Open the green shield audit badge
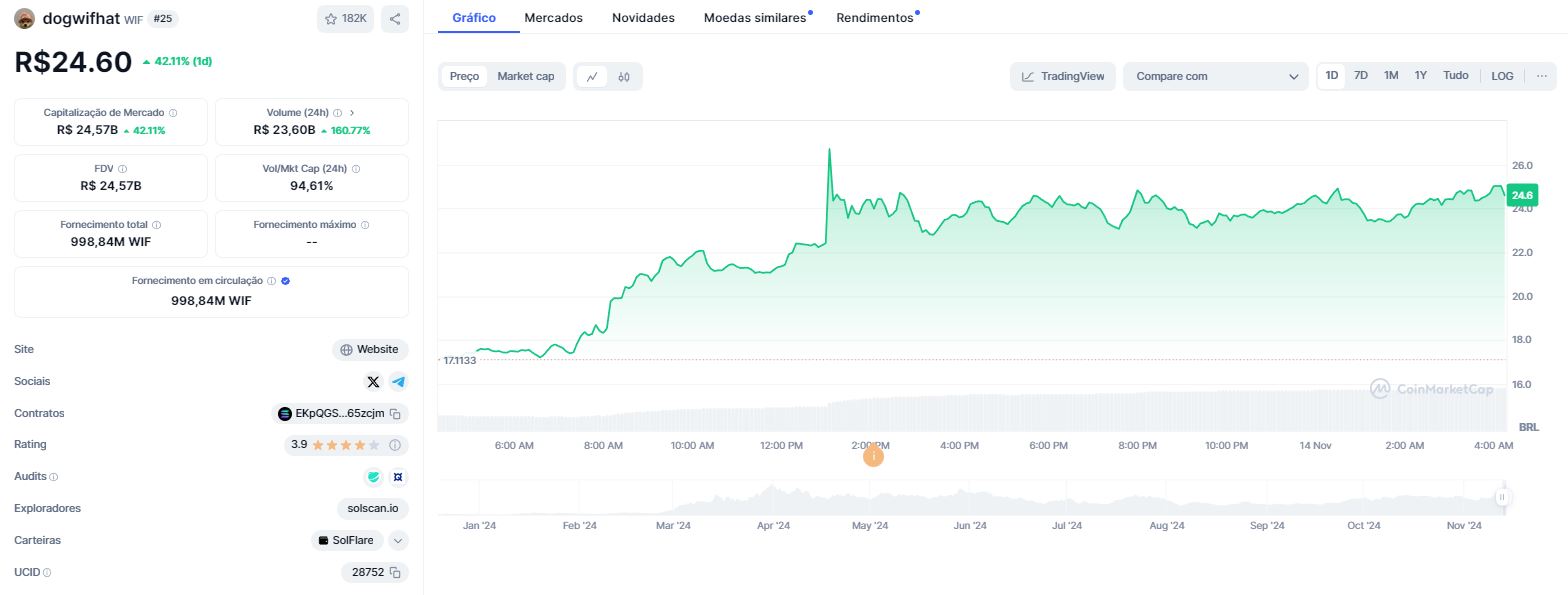Image resolution: width=1568 pixels, height=595 pixels. [374, 477]
